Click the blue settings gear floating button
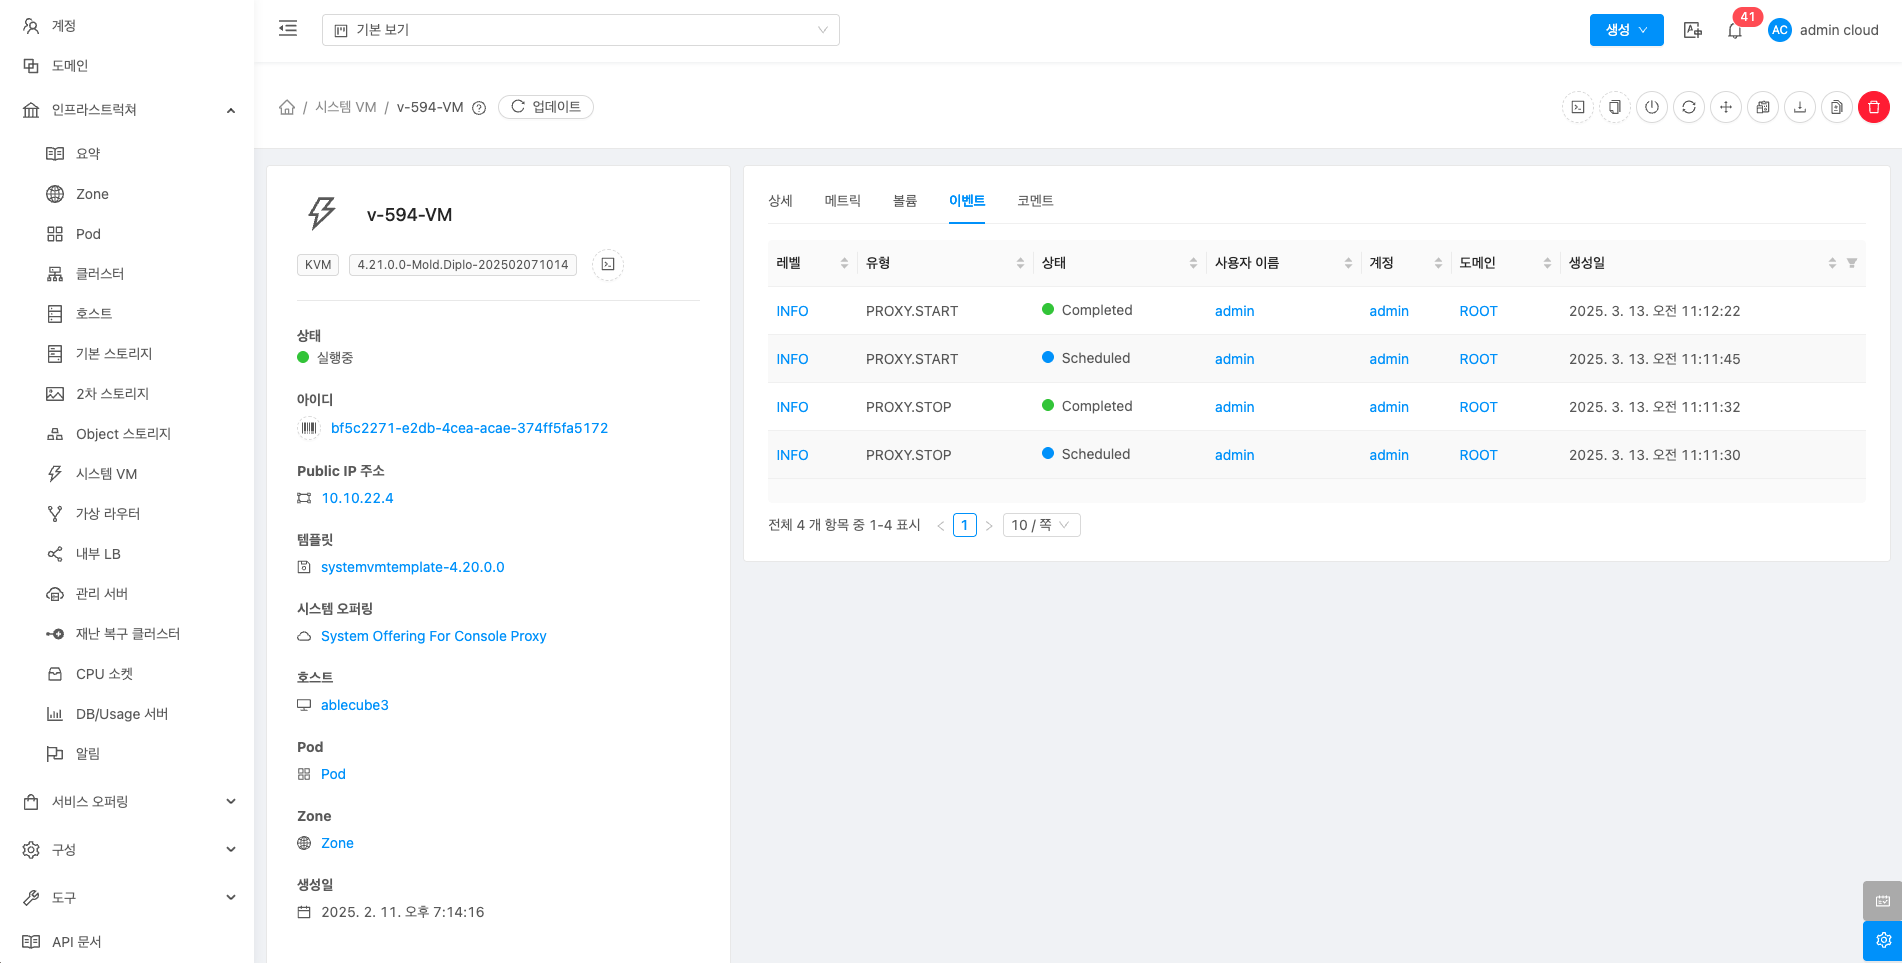The height and width of the screenshot is (963, 1902). coord(1882,940)
